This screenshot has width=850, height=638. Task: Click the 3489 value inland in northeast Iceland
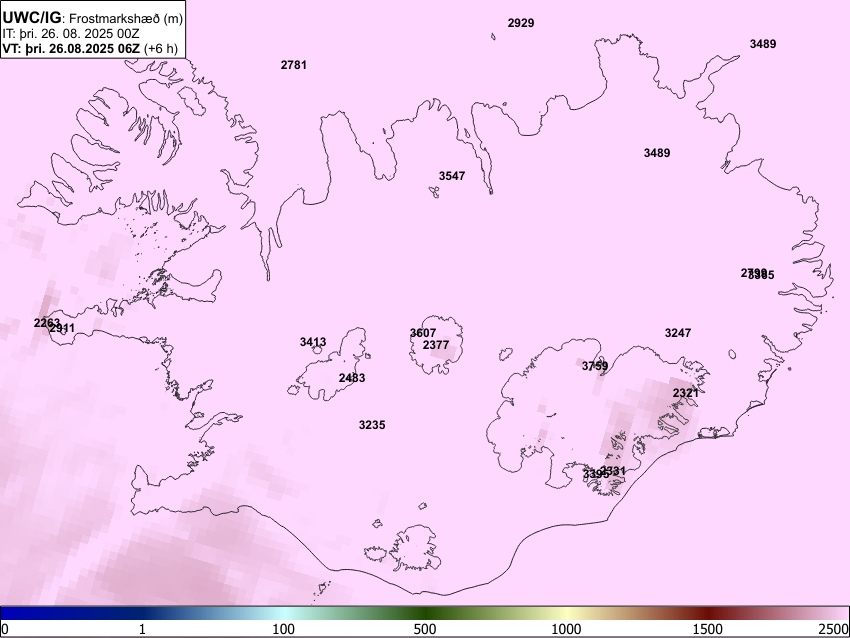[x=657, y=153]
